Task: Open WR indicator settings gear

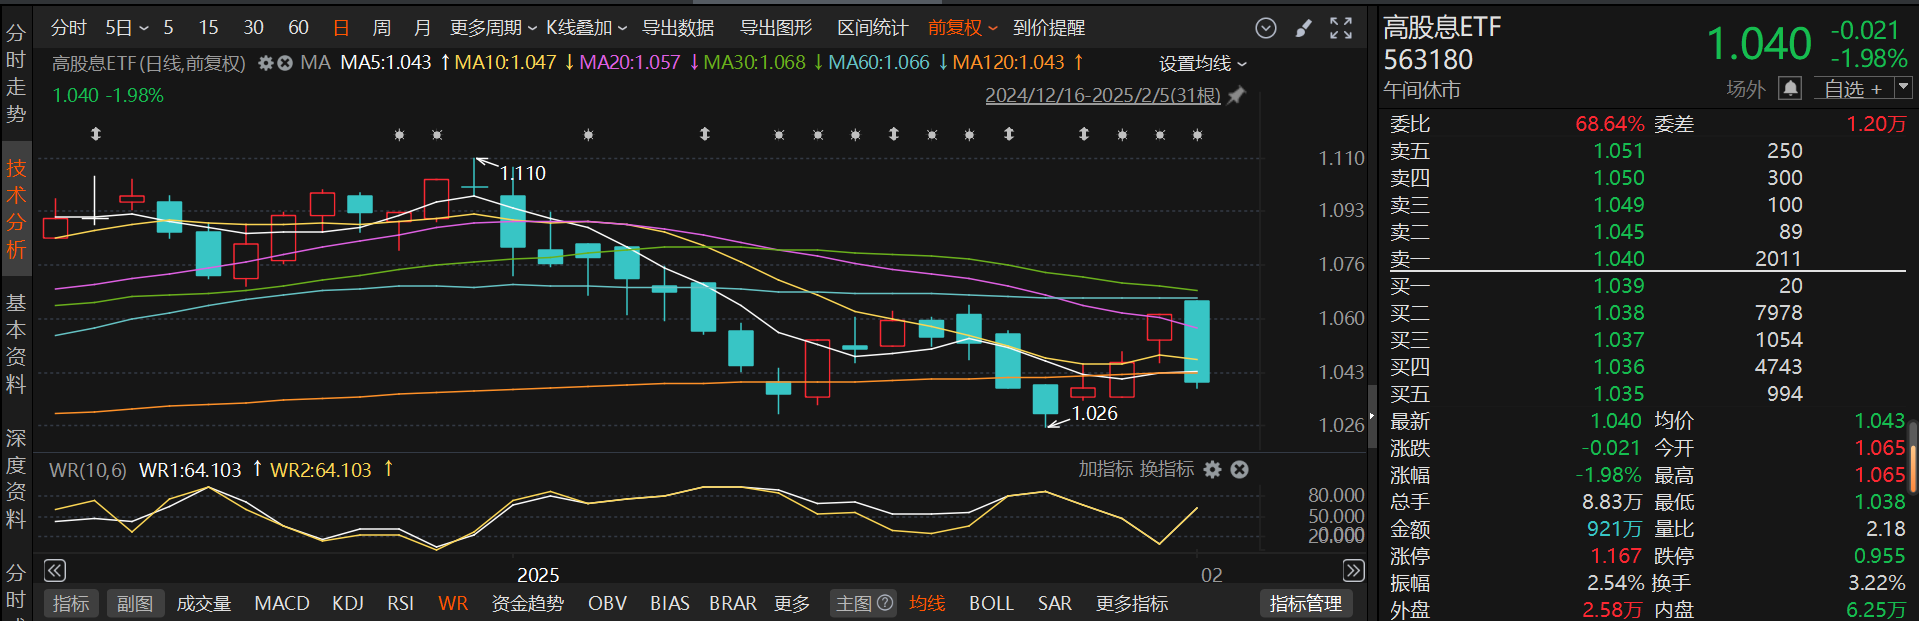Action: (x=1213, y=469)
